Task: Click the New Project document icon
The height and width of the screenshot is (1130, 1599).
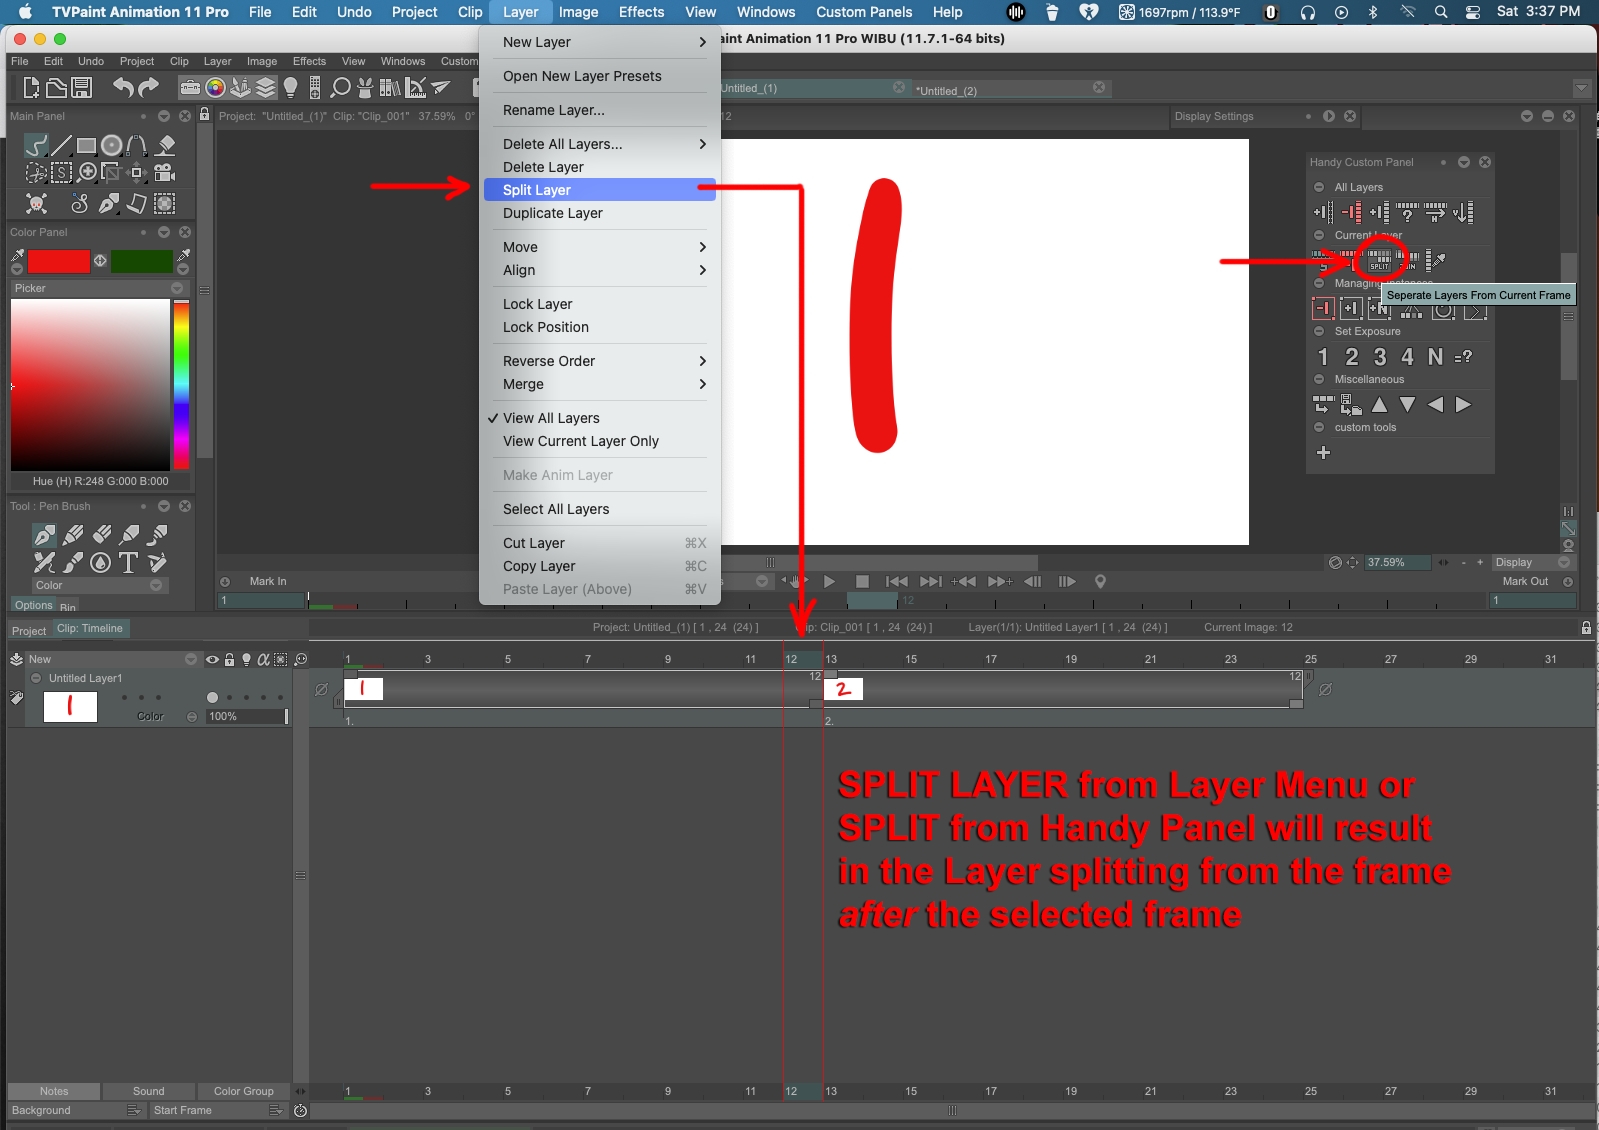Action: point(32,88)
